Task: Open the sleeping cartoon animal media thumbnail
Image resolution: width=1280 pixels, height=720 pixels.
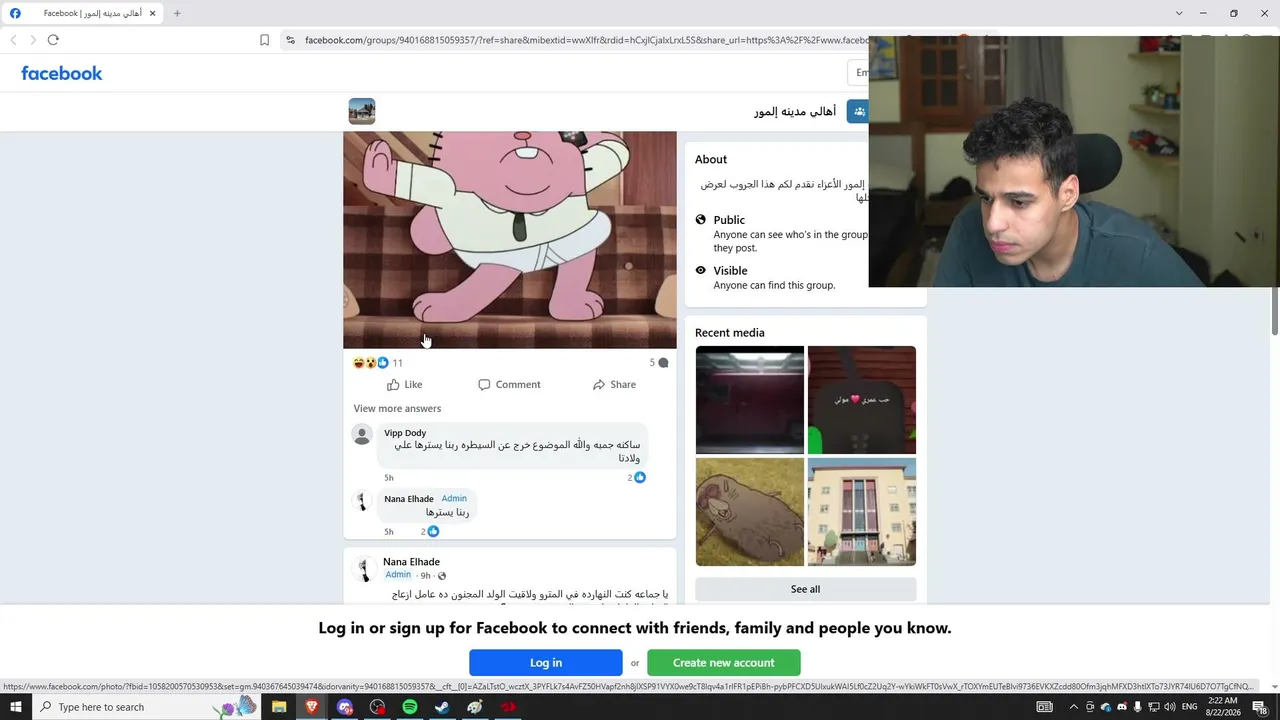Action: pyautogui.click(x=750, y=512)
